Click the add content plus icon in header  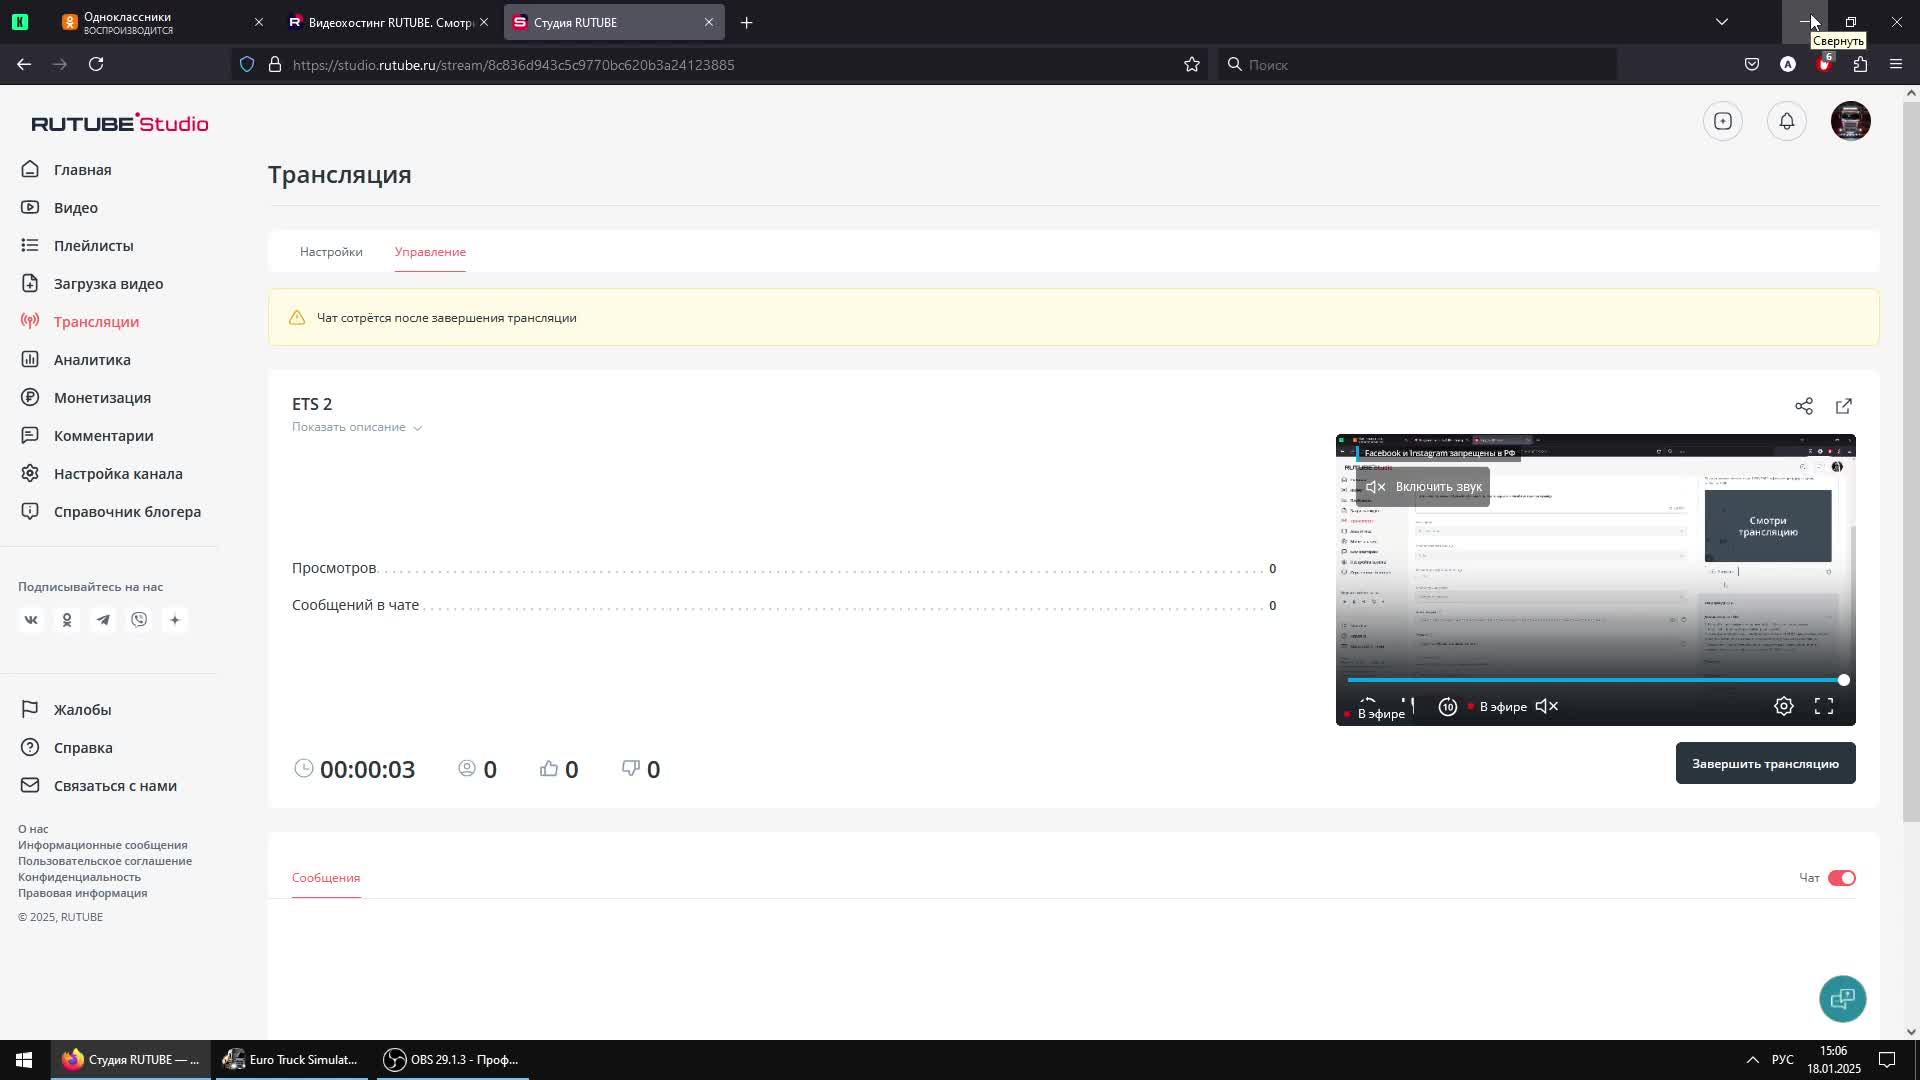pos(1723,121)
